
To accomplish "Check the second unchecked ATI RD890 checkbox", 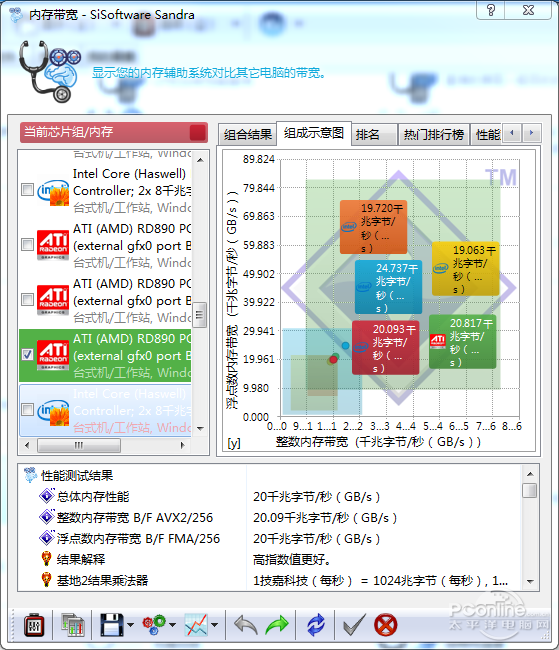I will (27, 299).
